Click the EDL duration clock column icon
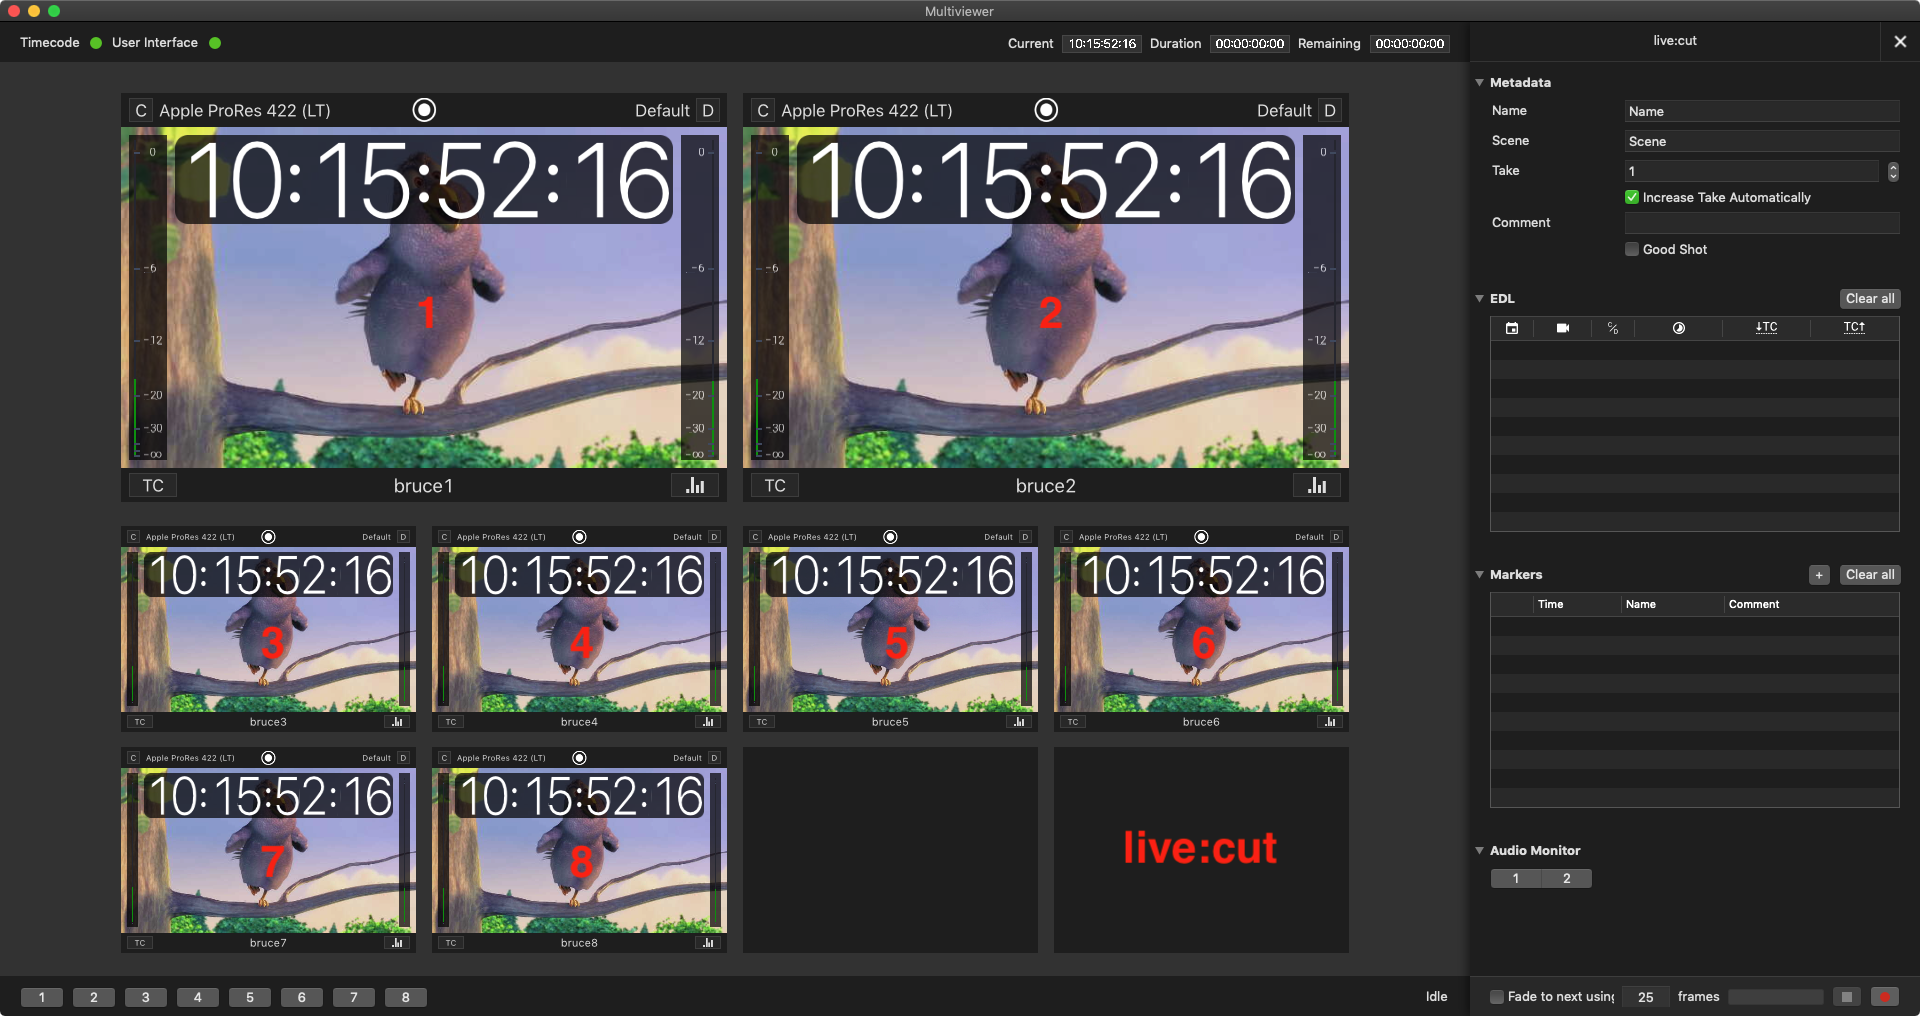The width and height of the screenshot is (1920, 1016). [x=1679, y=328]
